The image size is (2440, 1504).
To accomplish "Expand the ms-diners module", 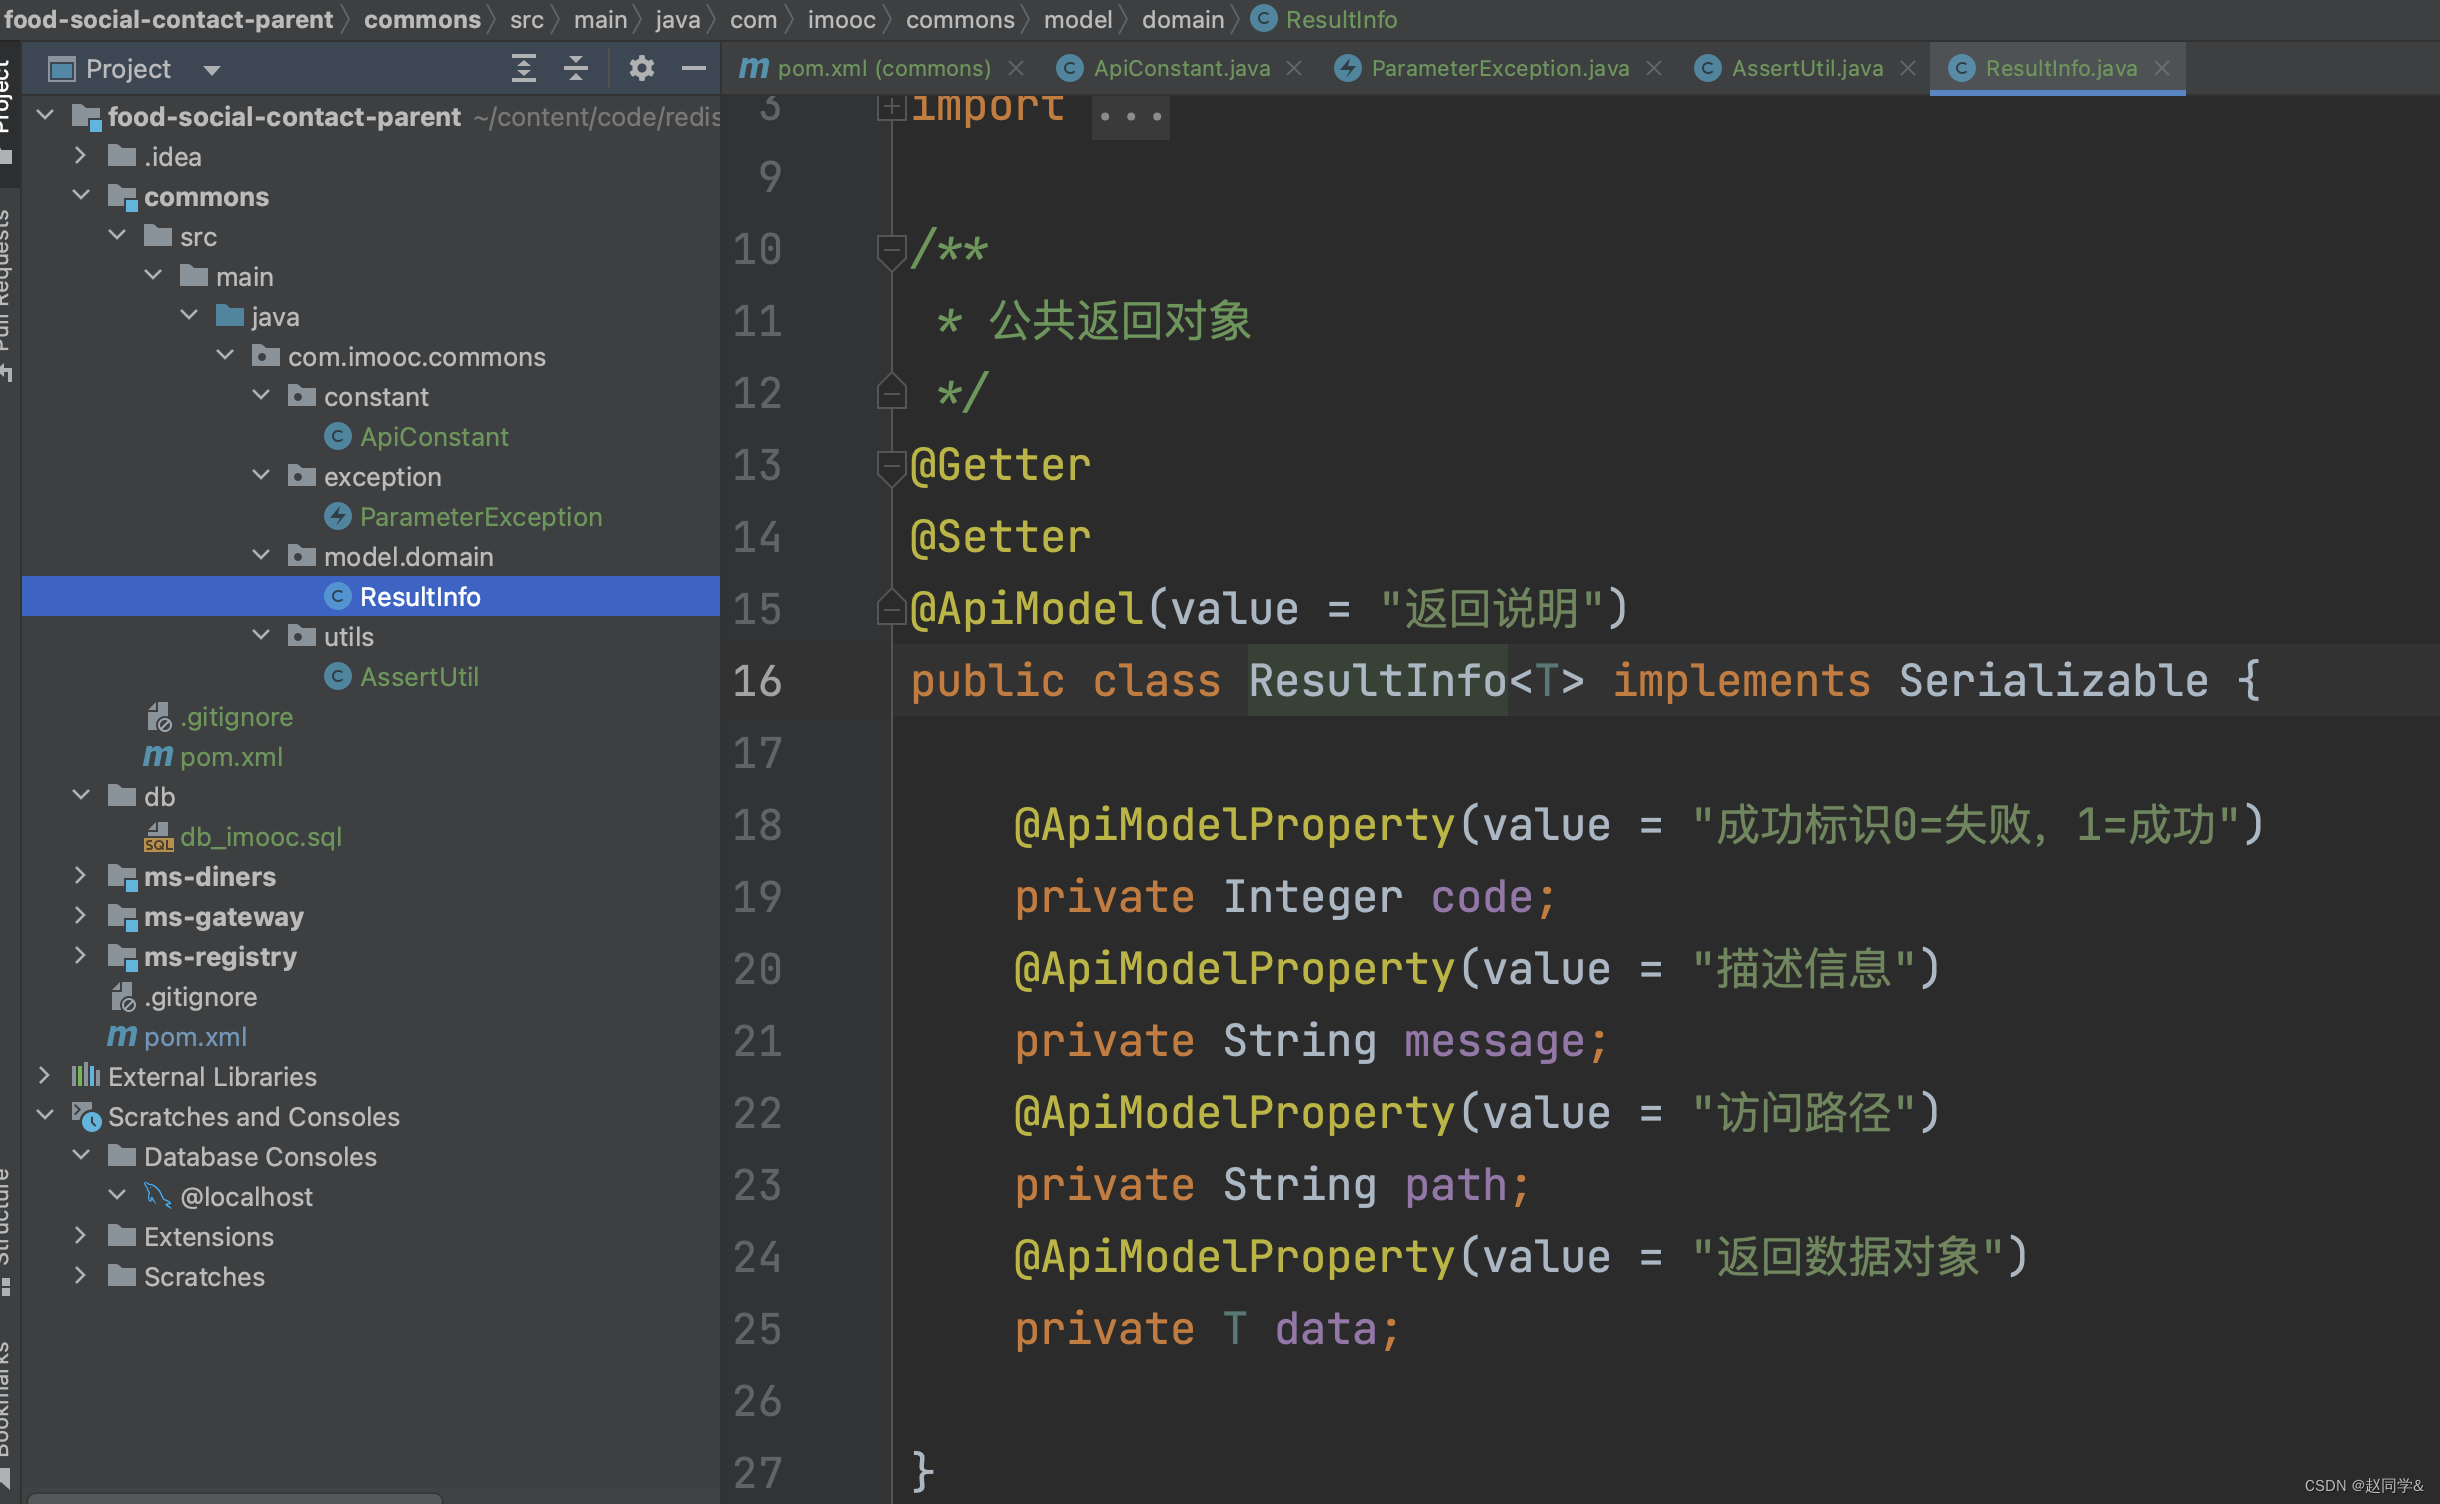I will (80, 876).
